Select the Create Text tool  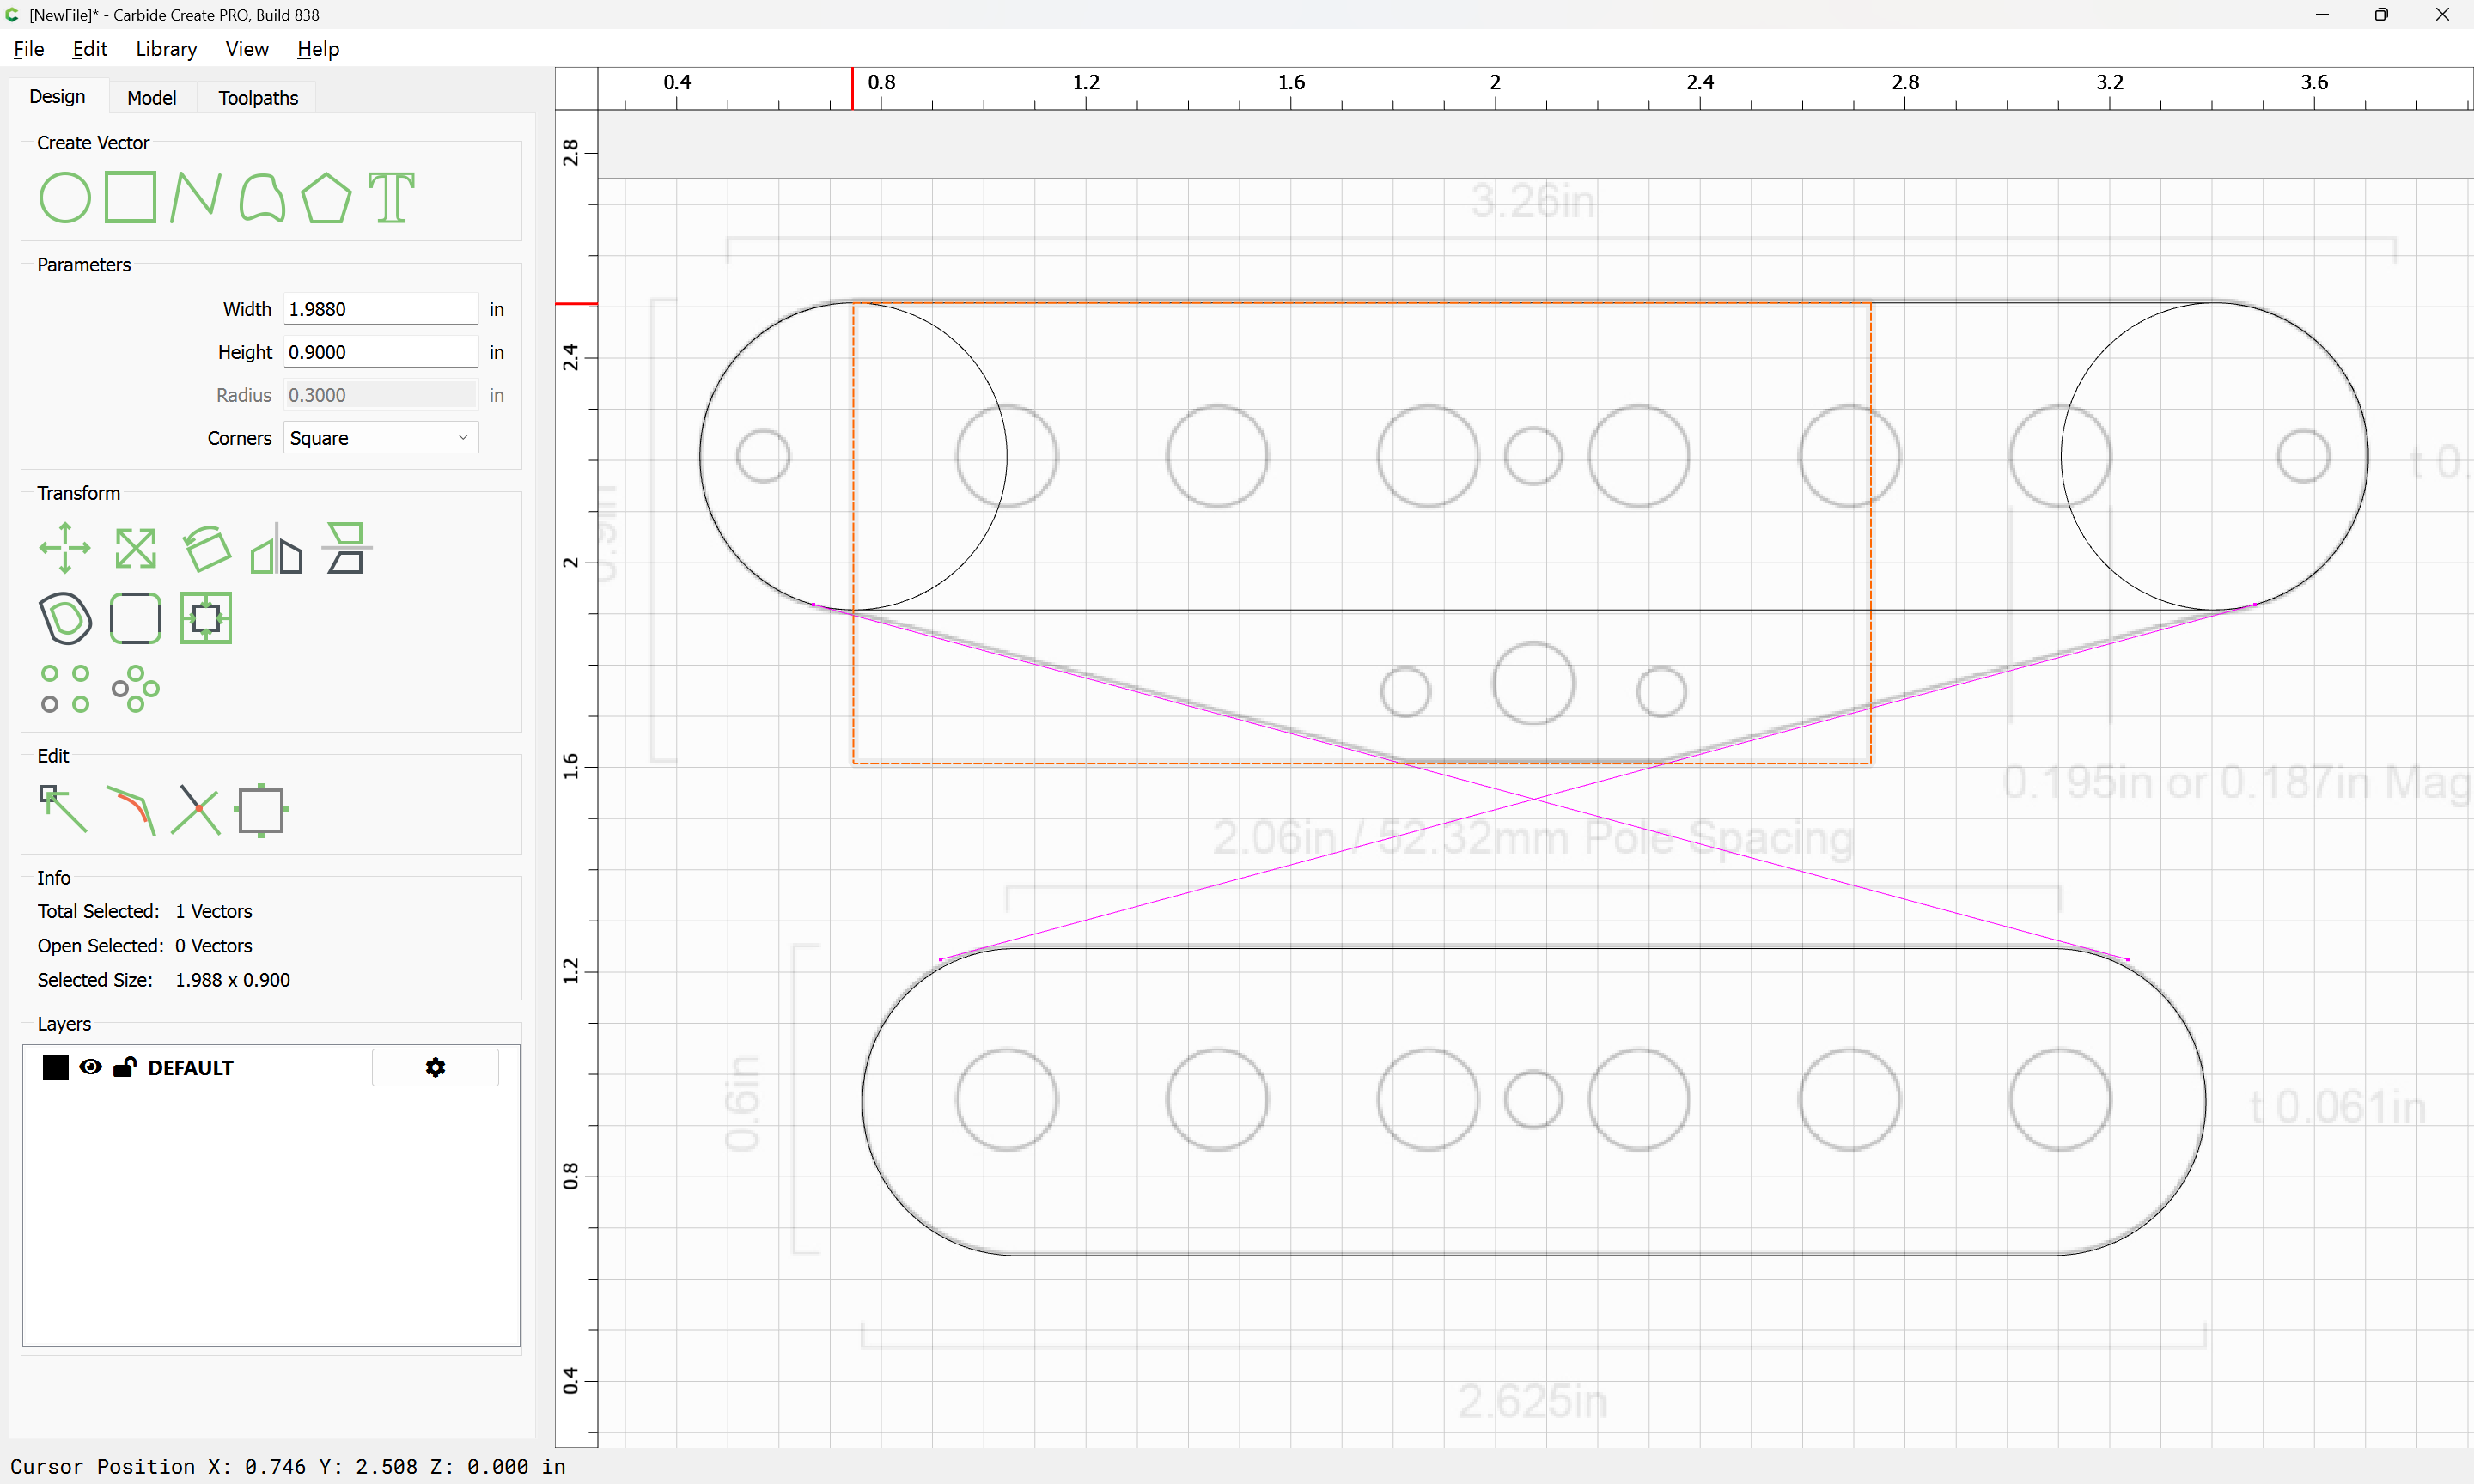coord(391,197)
